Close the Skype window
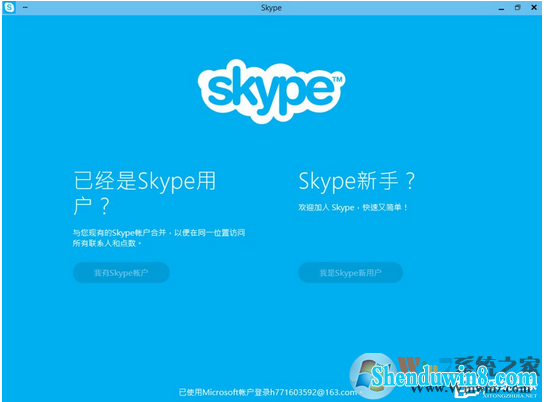547x402 pixels. [534, 7]
